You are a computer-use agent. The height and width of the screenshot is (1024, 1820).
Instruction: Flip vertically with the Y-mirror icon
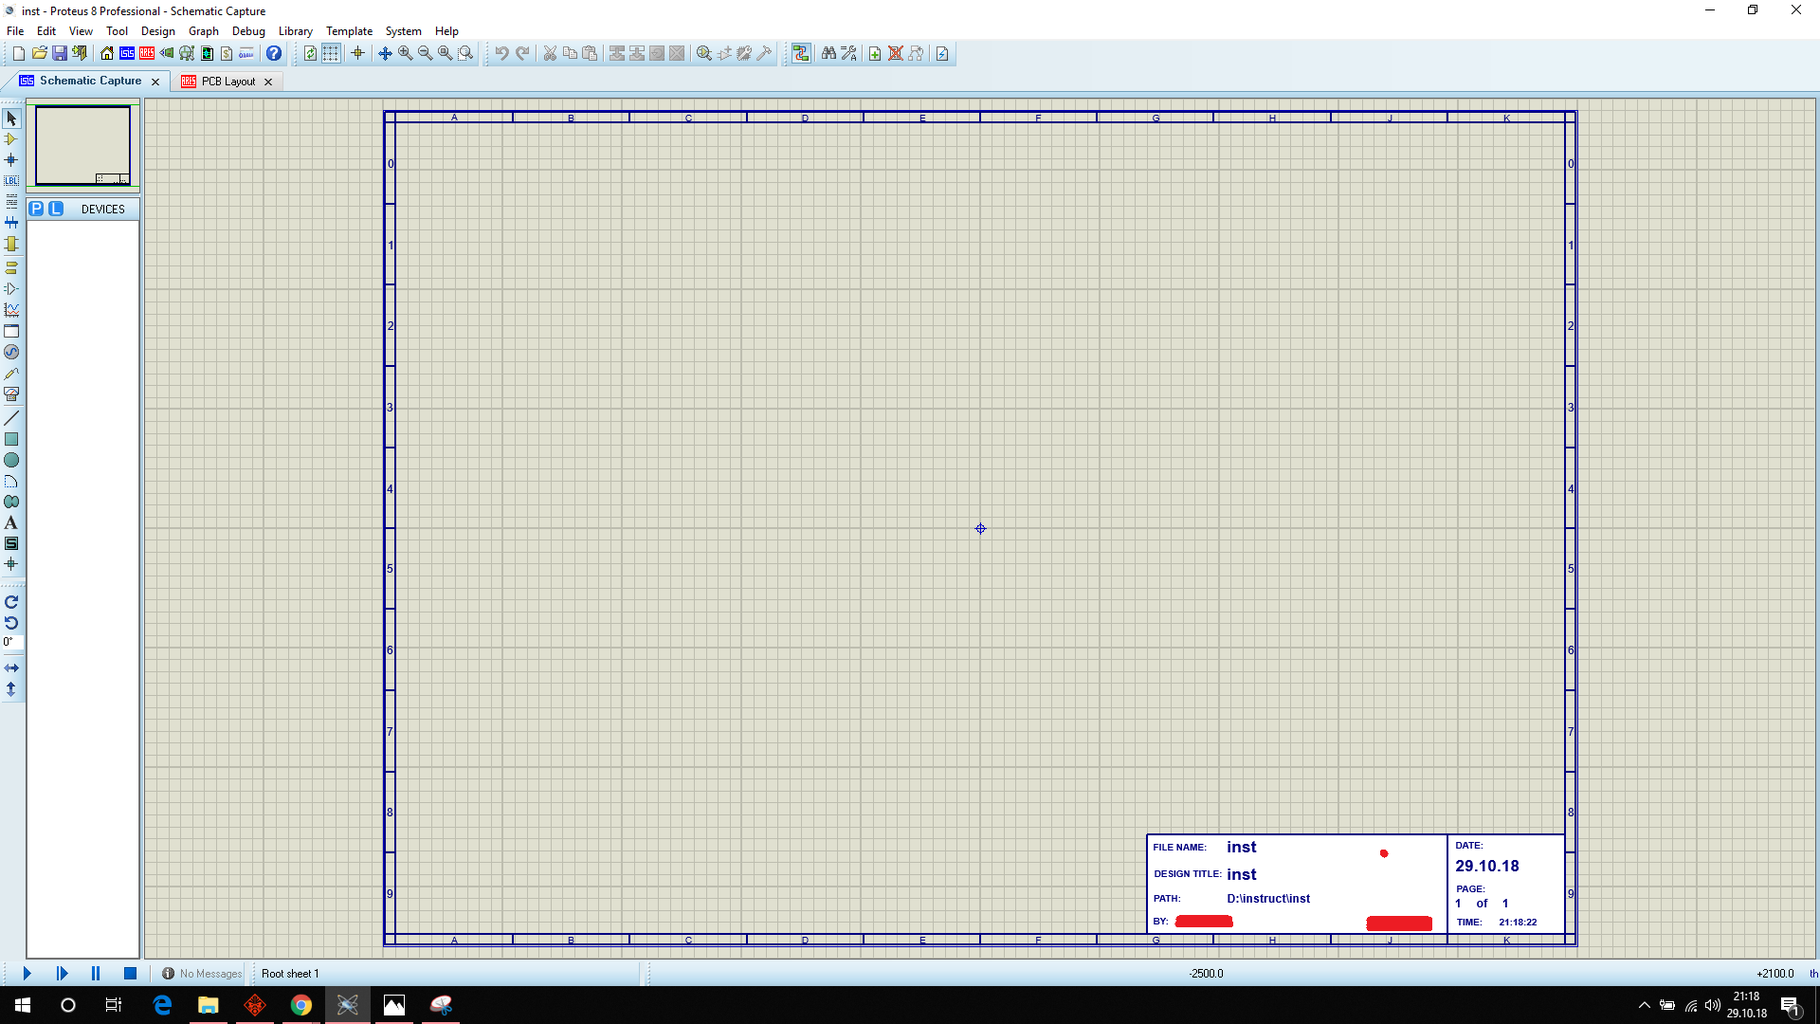coord(11,689)
